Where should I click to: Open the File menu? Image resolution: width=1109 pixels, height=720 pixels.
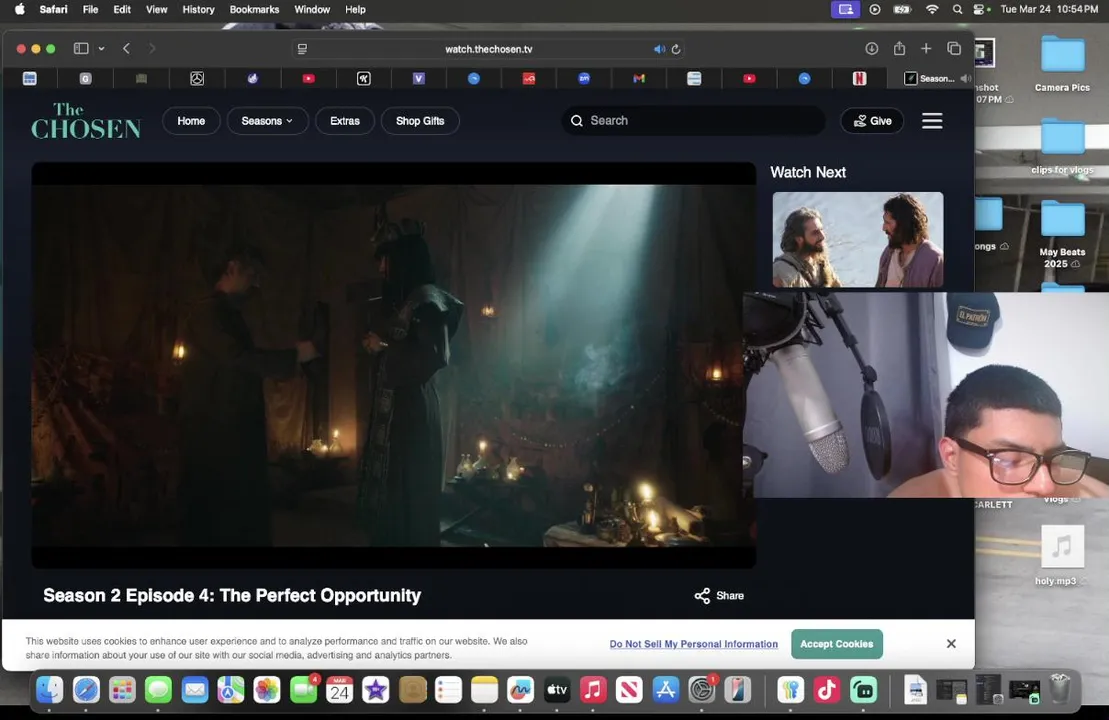click(91, 9)
